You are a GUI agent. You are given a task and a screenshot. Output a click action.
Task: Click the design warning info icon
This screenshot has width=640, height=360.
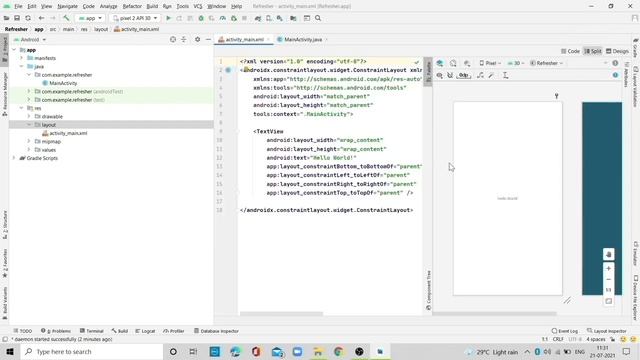(615, 76)
